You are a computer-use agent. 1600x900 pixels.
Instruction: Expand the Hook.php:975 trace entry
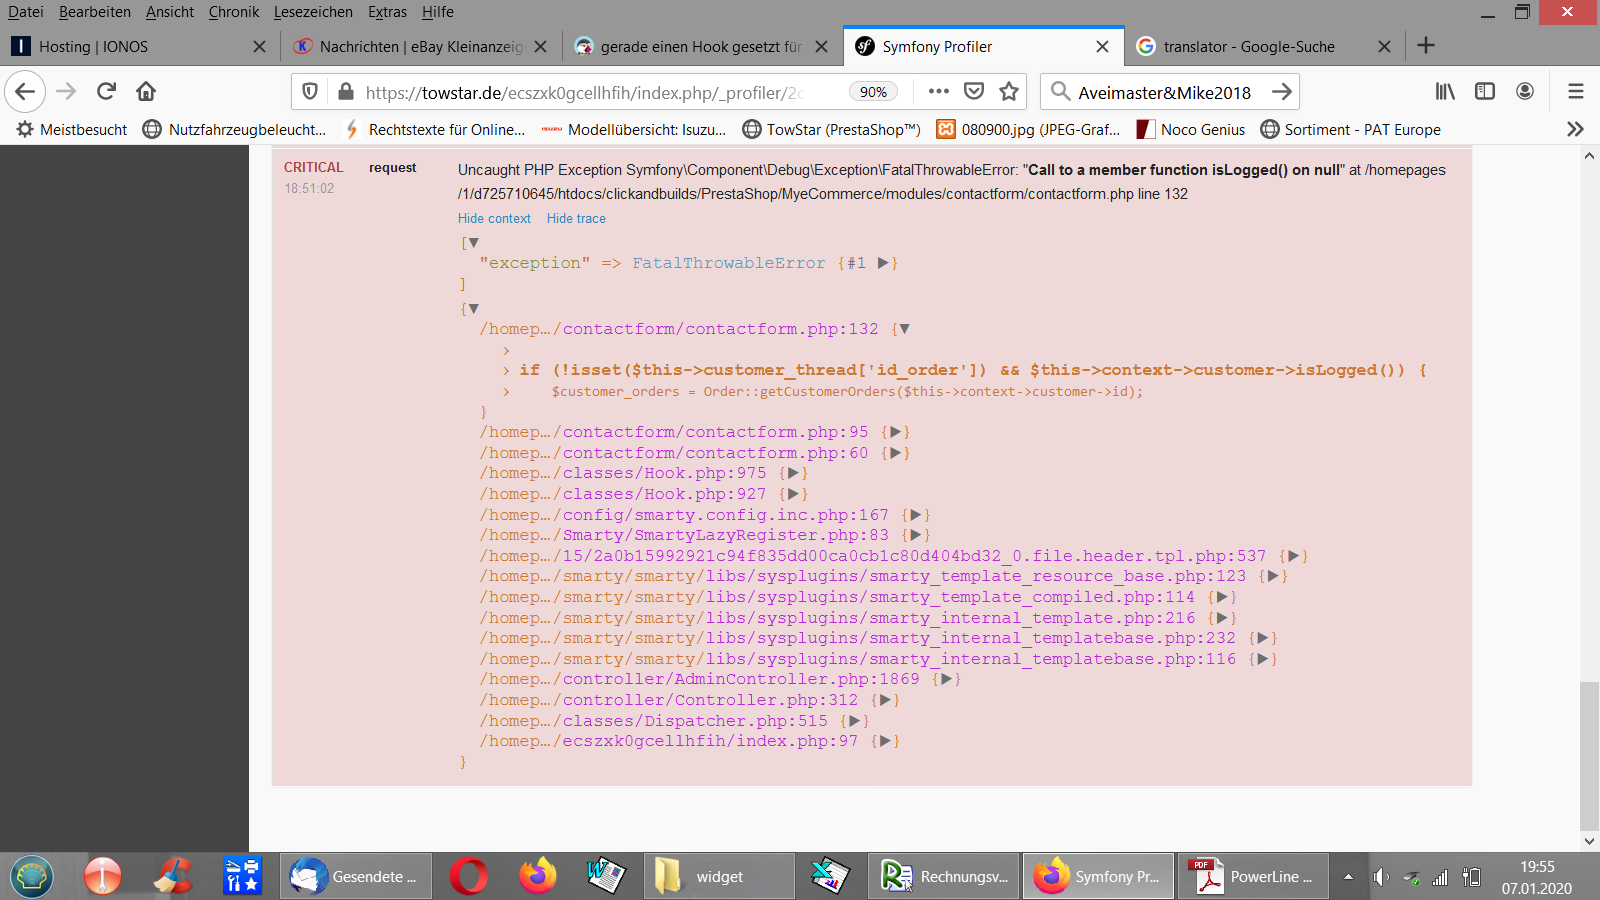(x=793, y=473)
